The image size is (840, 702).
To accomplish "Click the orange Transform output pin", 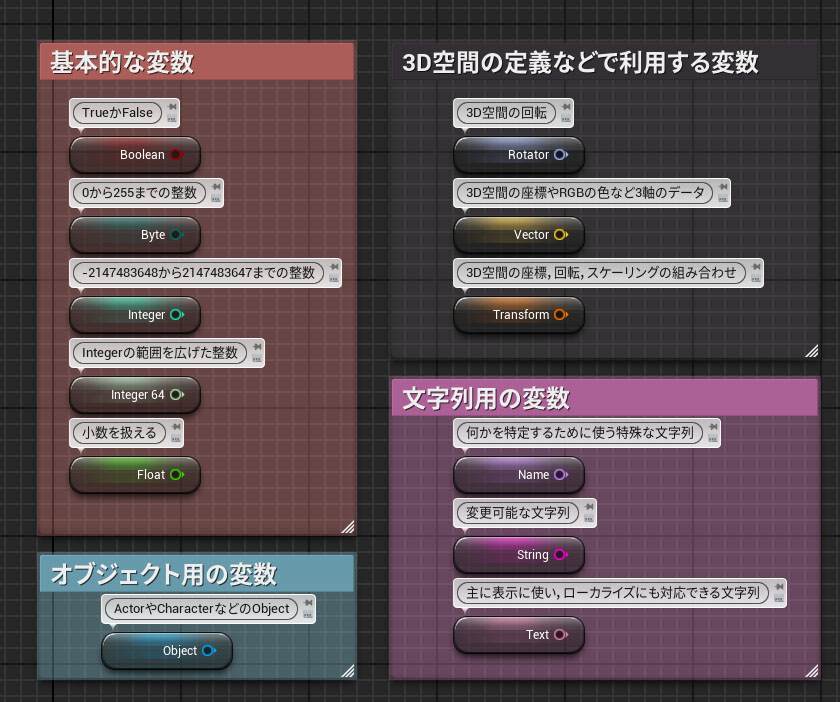I will tap(560, 315).
